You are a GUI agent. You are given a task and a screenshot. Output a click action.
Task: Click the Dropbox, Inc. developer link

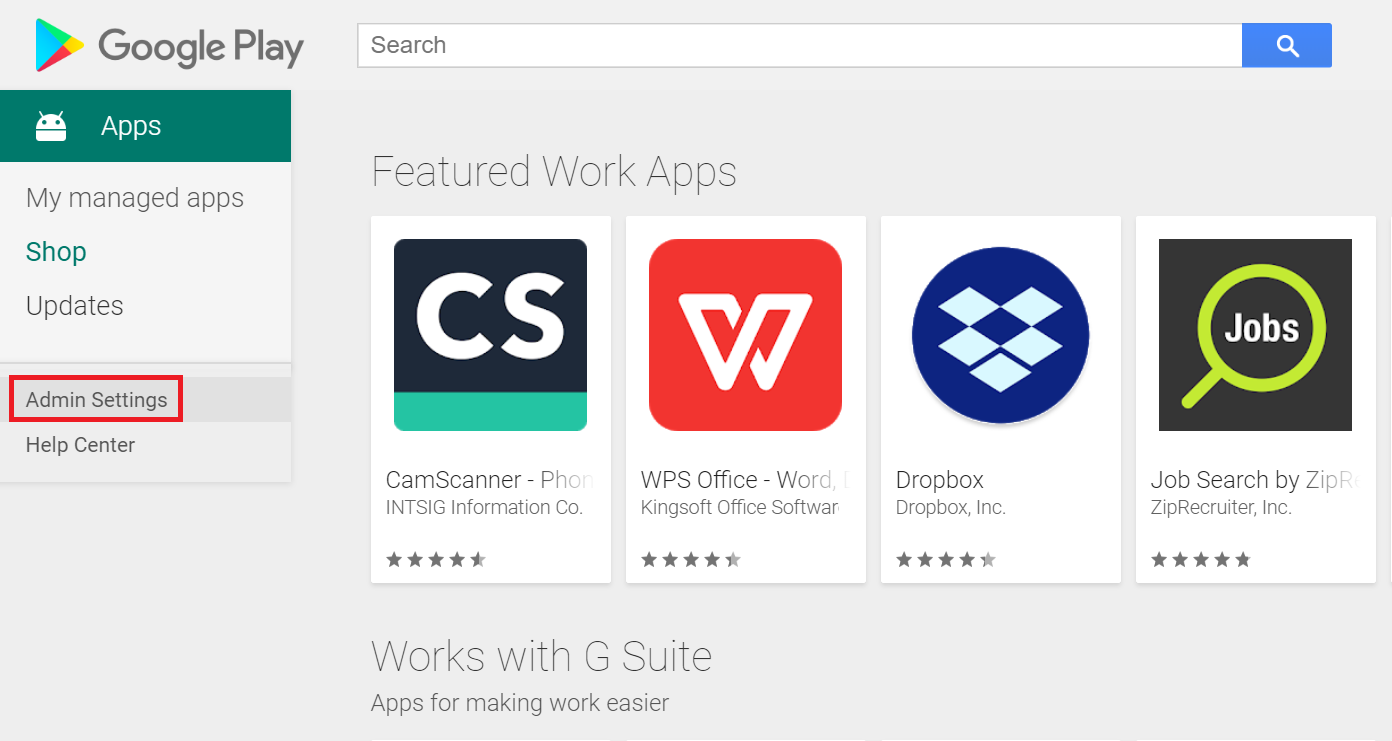pyautogui.click(x=951, y=508)
